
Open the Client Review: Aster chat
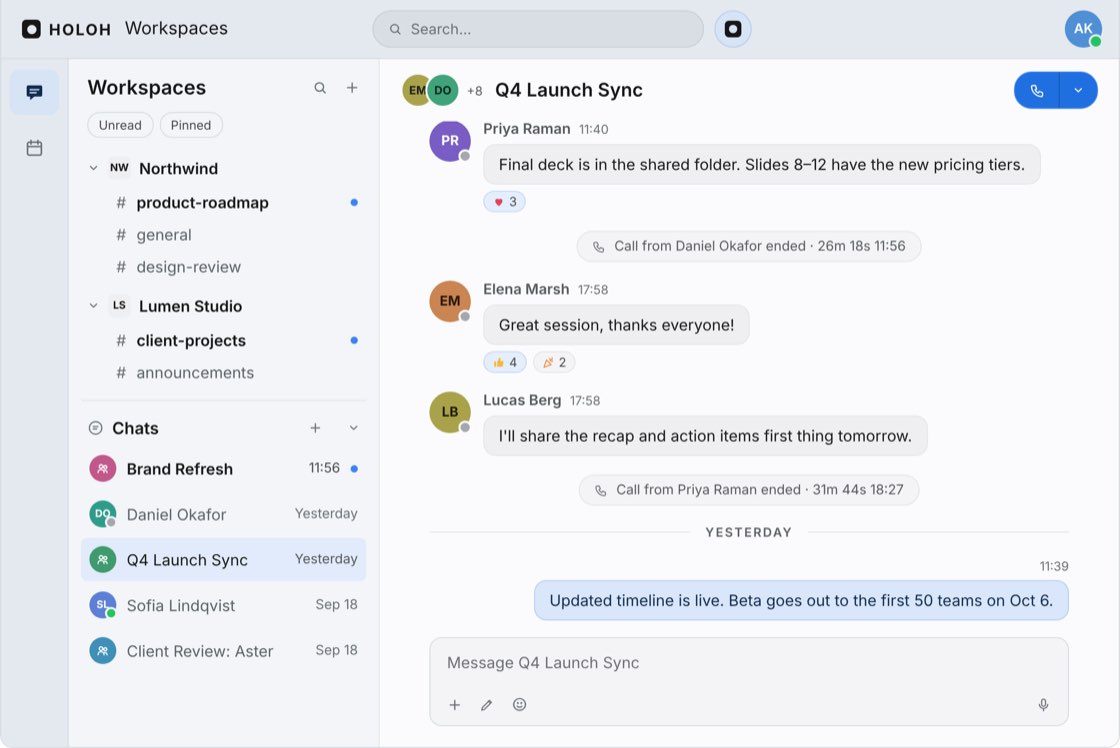(224, 651)
